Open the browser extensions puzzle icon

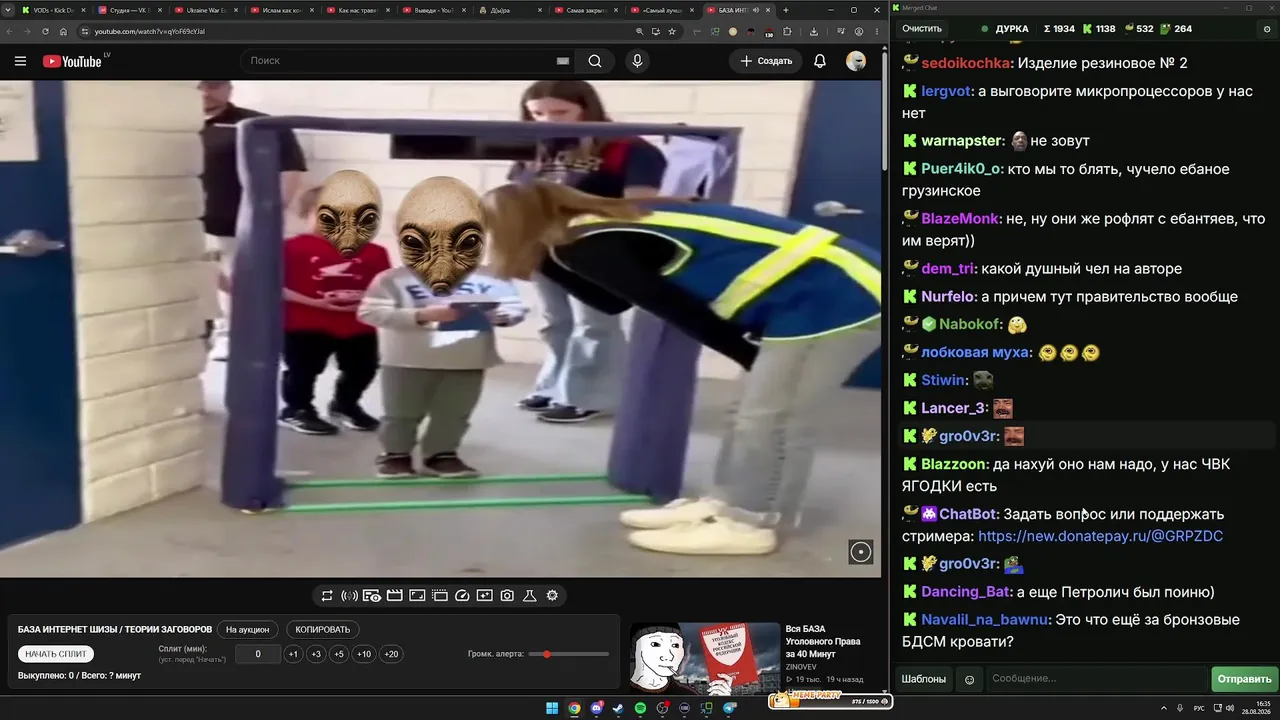(x=788, y=31)
